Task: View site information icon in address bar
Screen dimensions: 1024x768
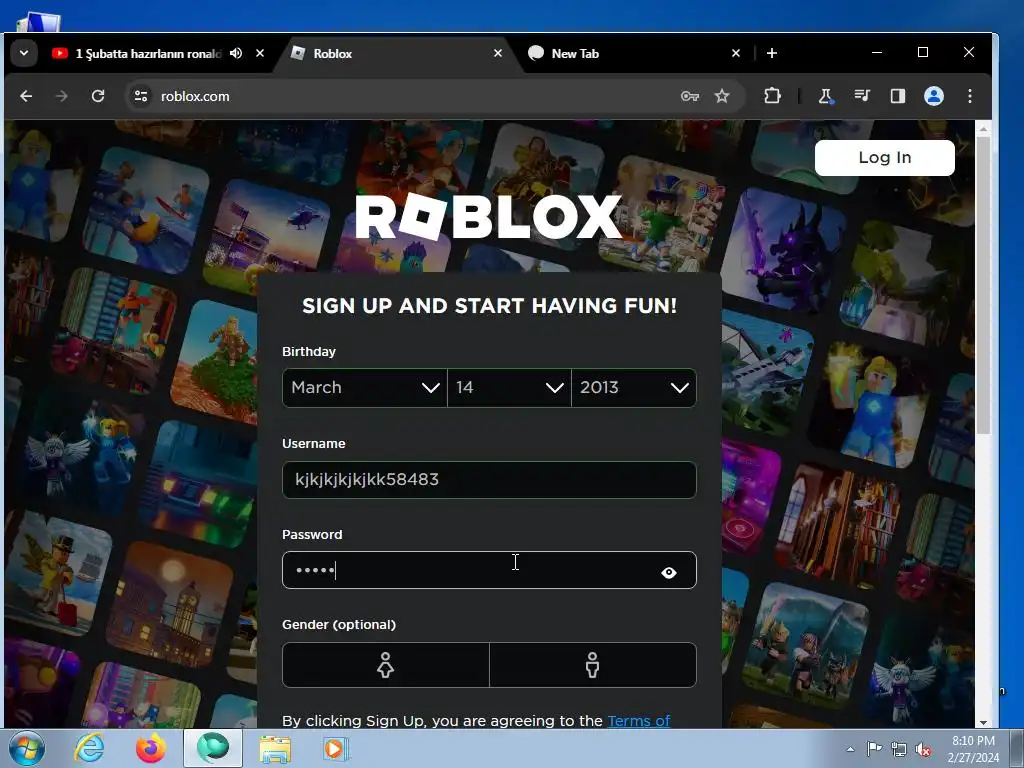Action: pos(140,96)
